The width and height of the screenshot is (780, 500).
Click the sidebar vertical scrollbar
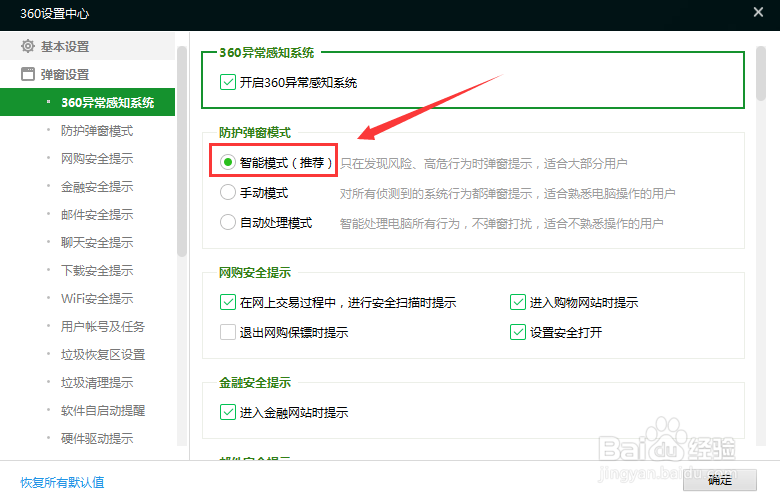pyautogui.click(x=182, y=152)
